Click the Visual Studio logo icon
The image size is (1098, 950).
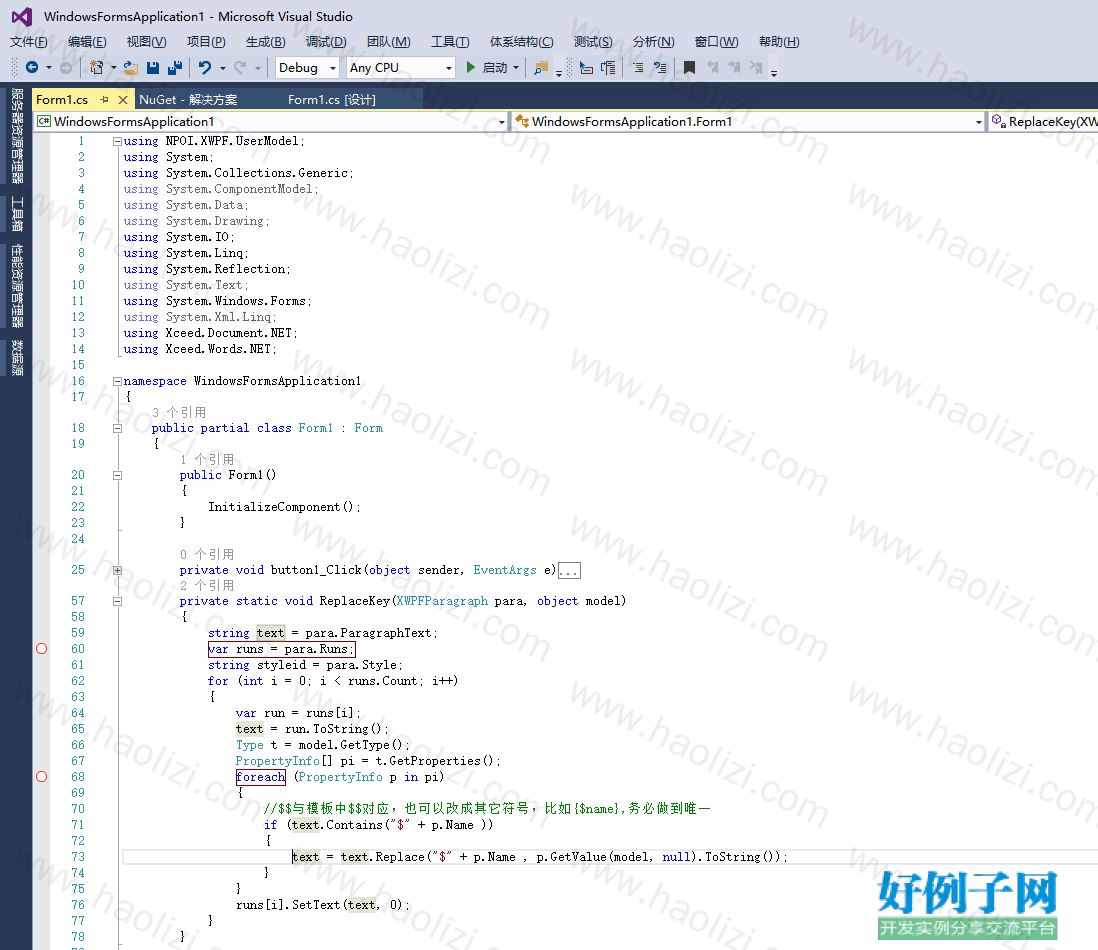tap(22, 16)
